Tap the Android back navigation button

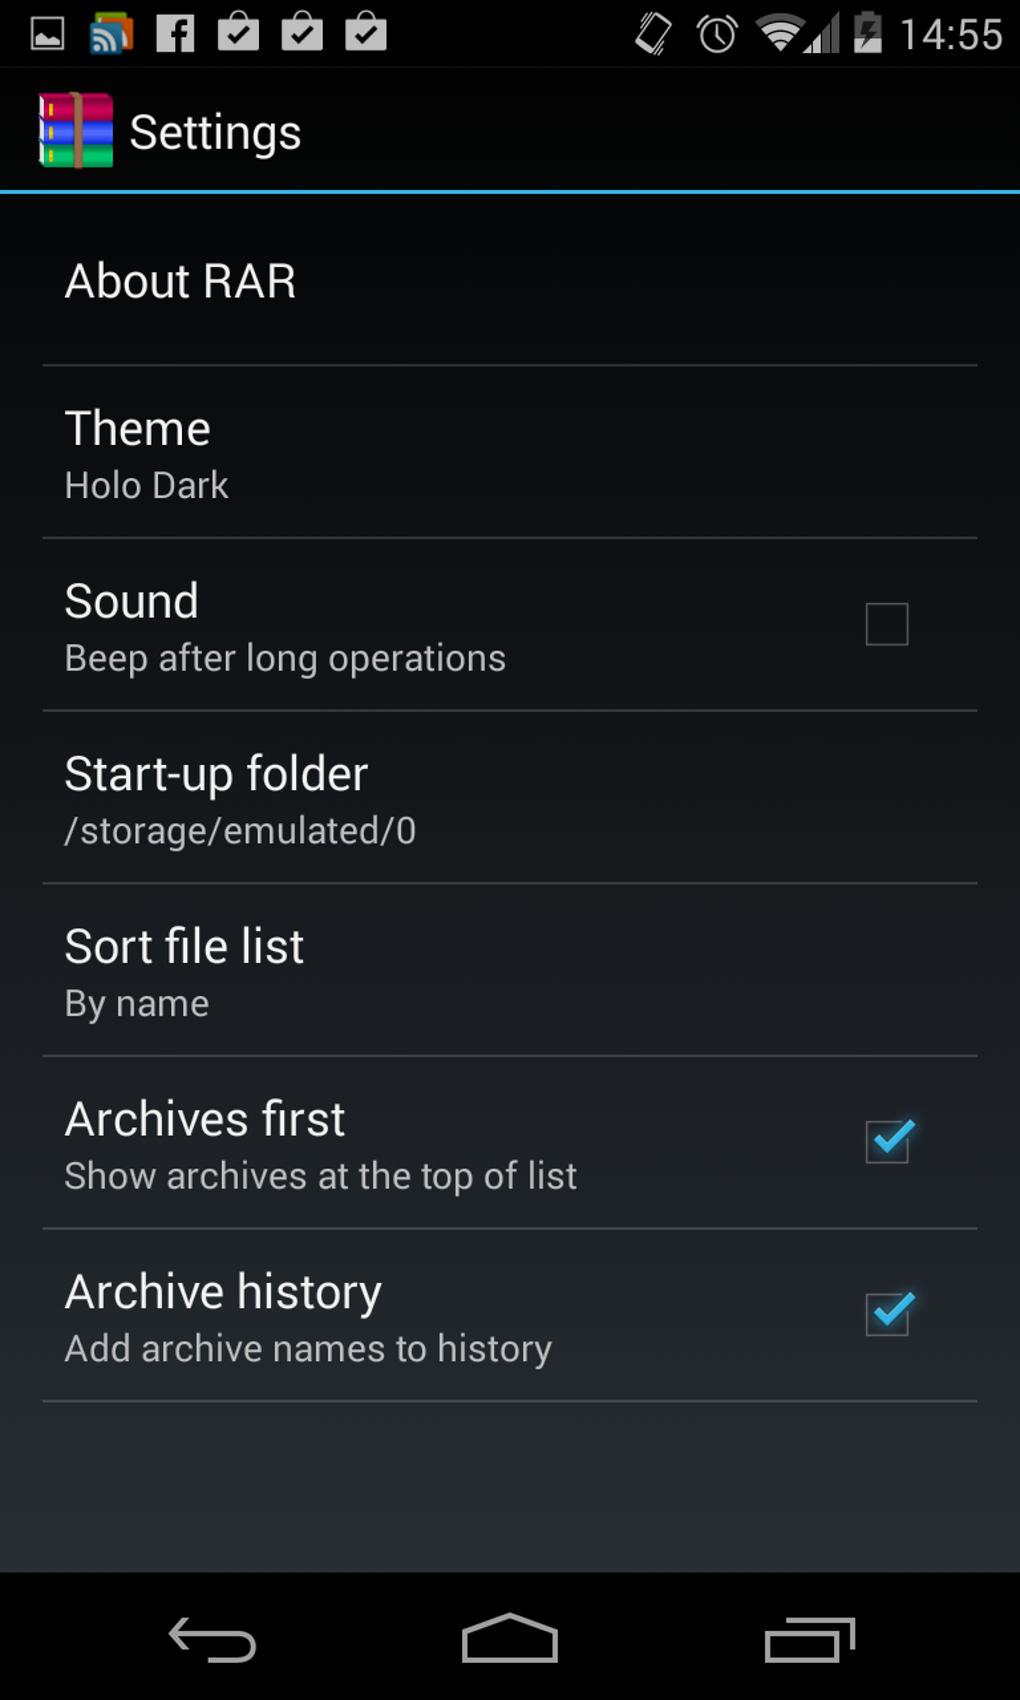tap(212, 1638)
